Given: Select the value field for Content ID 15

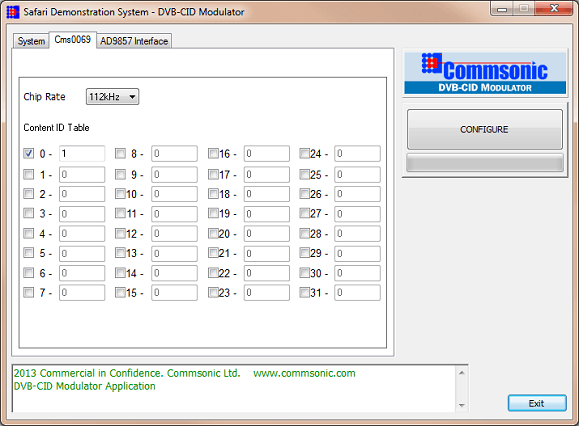Looking at the screenshot, I should pos(174,293).
